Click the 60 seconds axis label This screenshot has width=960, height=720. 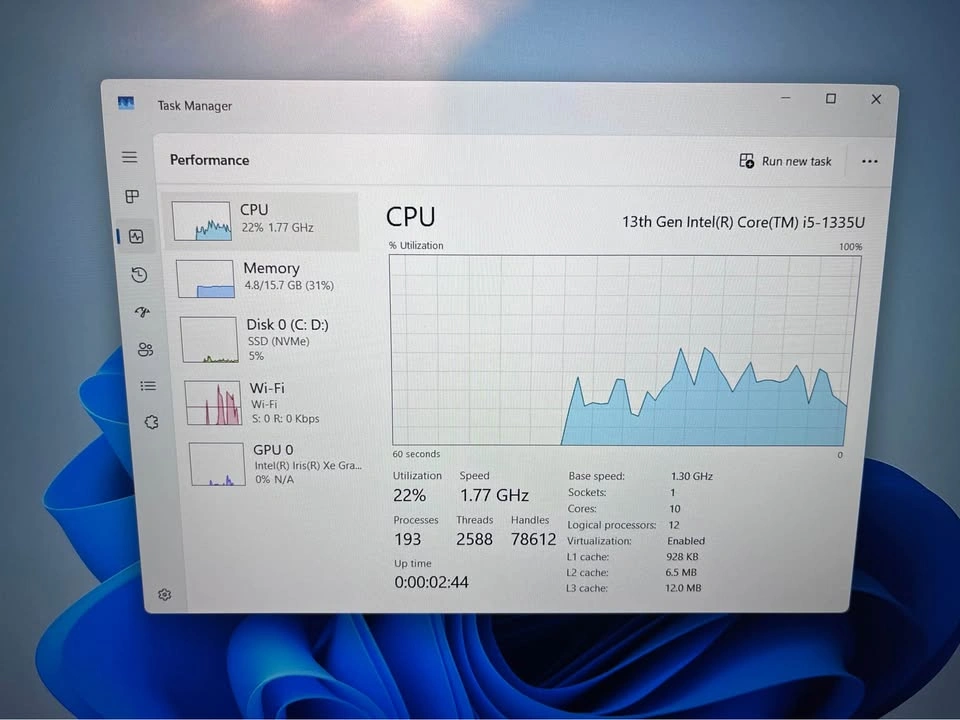[x=416, y=454]
